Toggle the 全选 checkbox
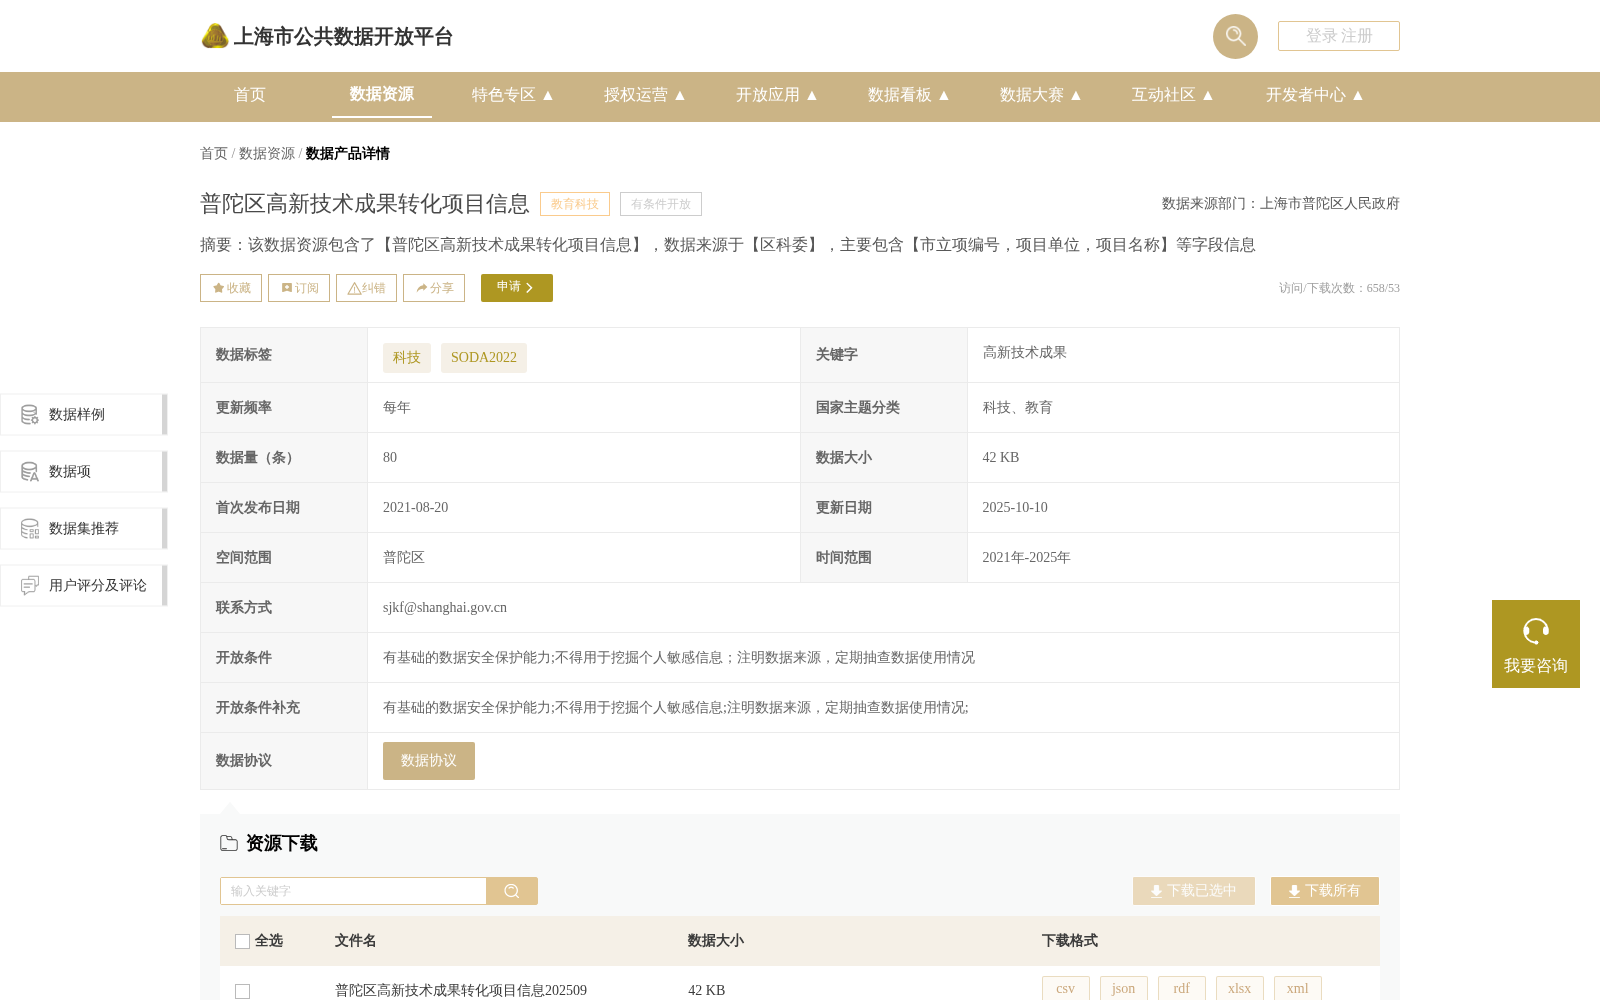Viewport: 1600px width, 1000px height. (242, 941)
